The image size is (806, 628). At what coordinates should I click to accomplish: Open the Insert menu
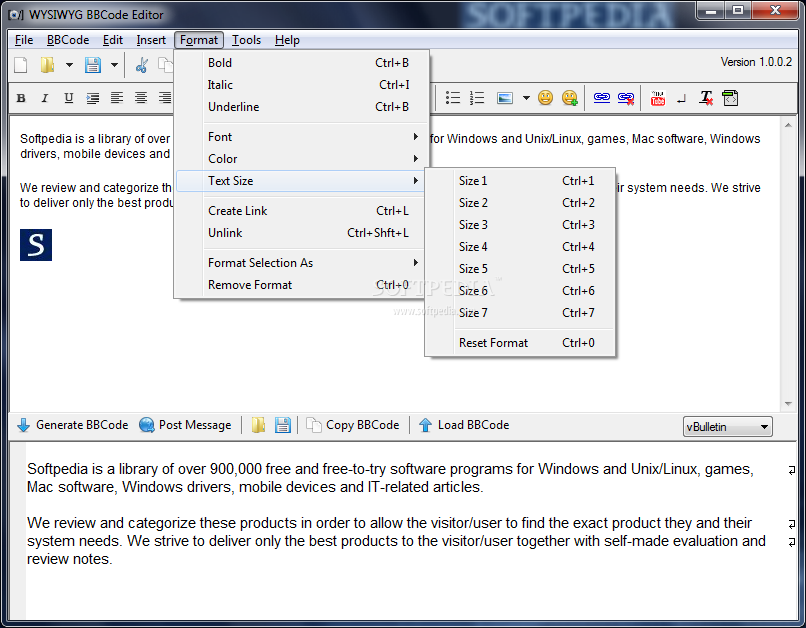(x=151, y=40)
